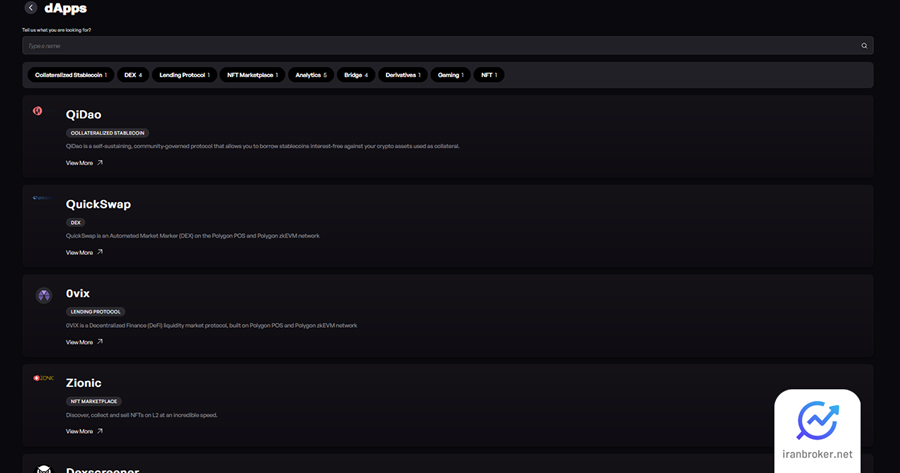Click the Zionic logo icon
The image size is (900, 473).
(x=44, y=378)
